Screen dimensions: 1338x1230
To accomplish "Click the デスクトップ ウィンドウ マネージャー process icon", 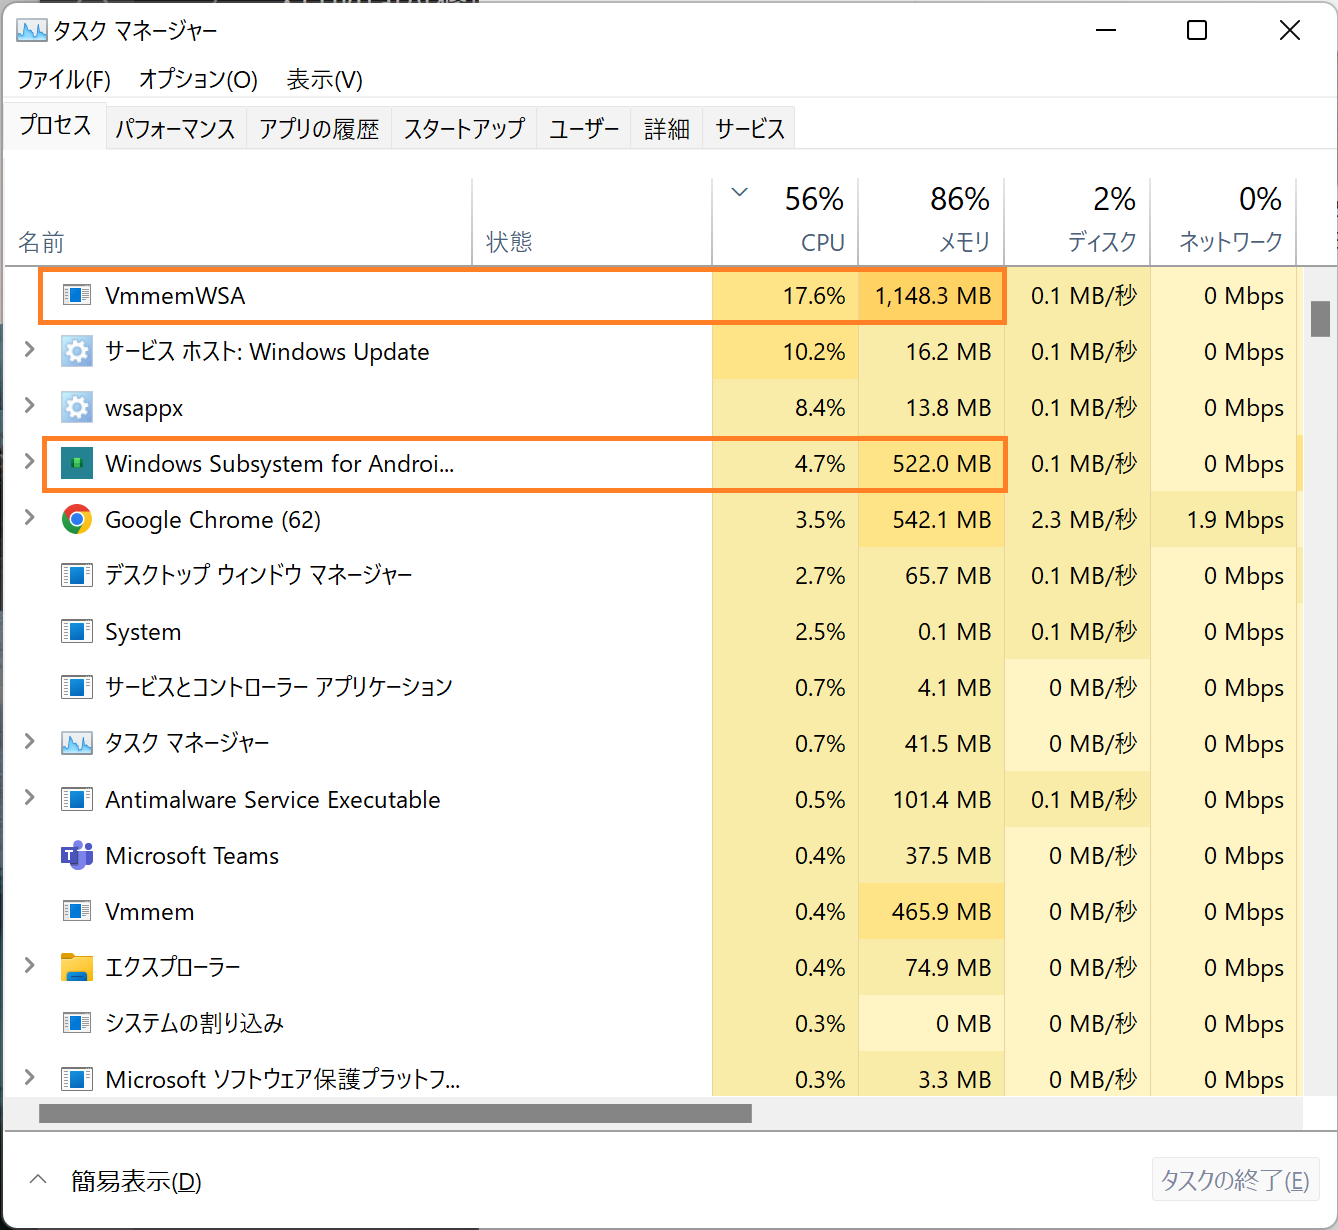I will (77, 575).
